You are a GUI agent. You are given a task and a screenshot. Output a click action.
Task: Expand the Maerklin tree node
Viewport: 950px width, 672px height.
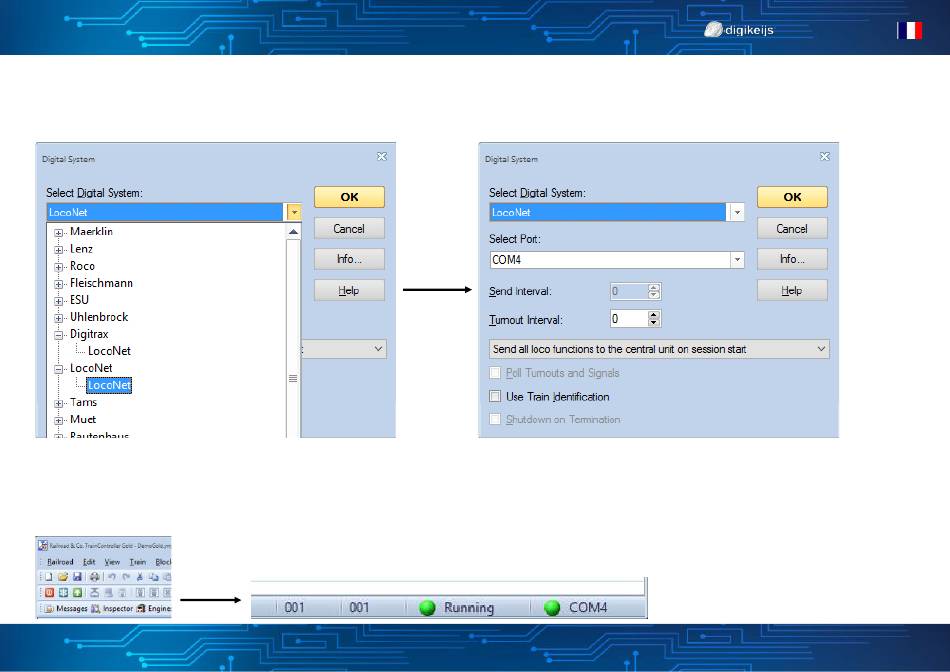59,233
